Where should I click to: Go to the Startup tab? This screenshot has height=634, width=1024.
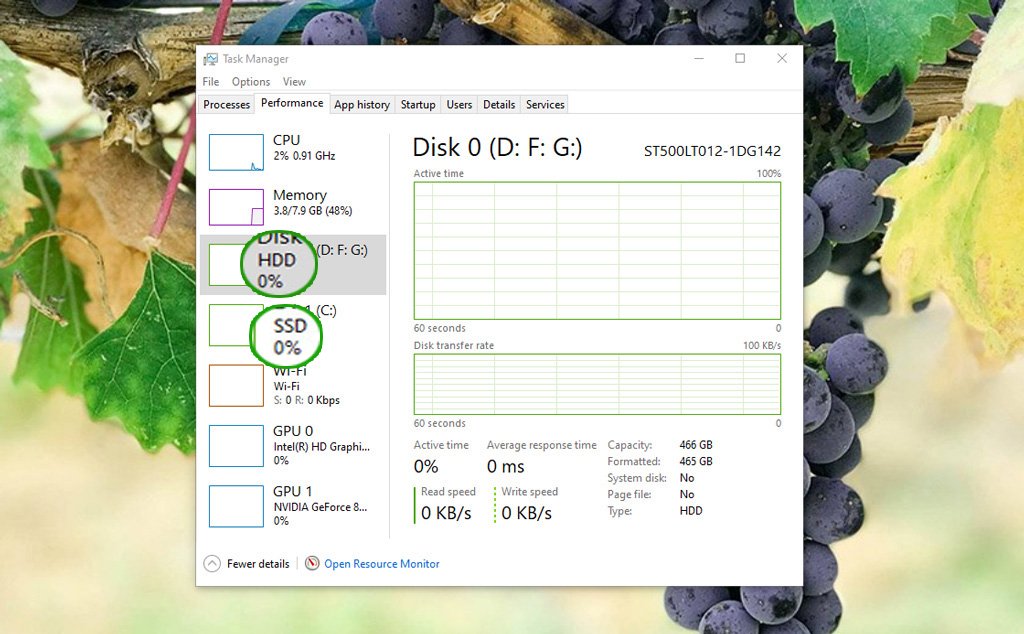[x=418, y=104]
